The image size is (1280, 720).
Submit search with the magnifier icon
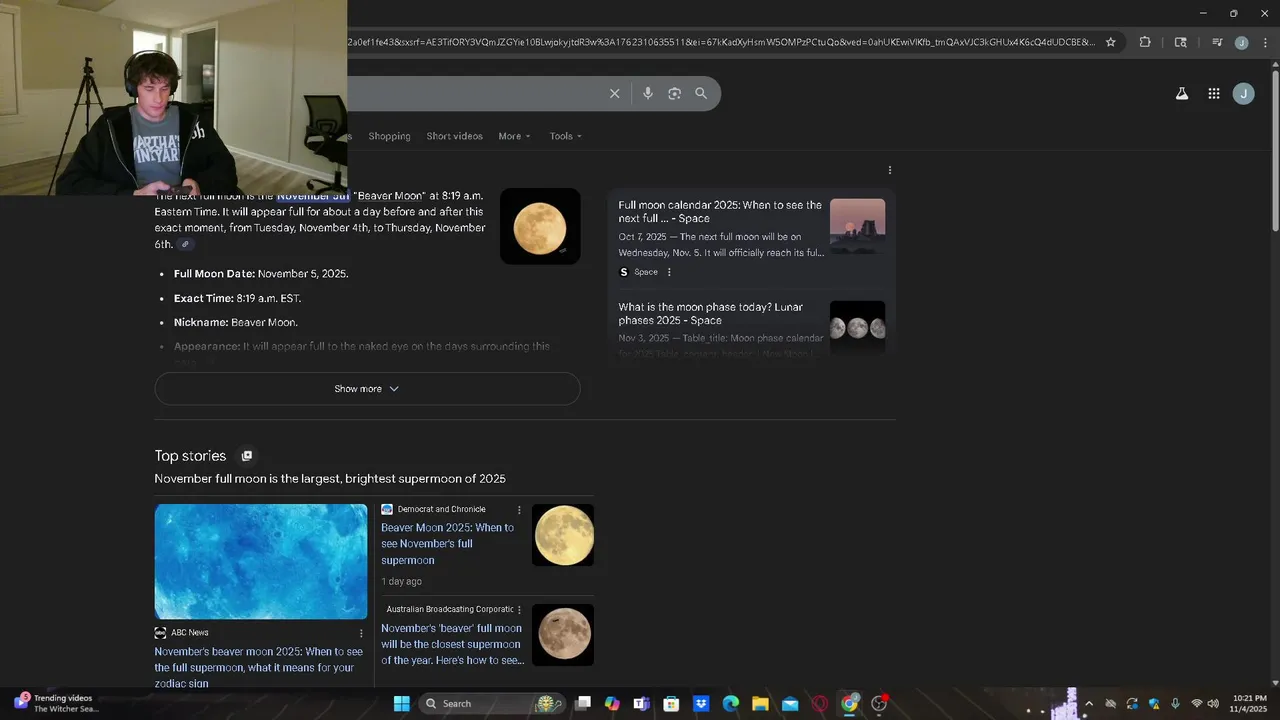(701, 93)
